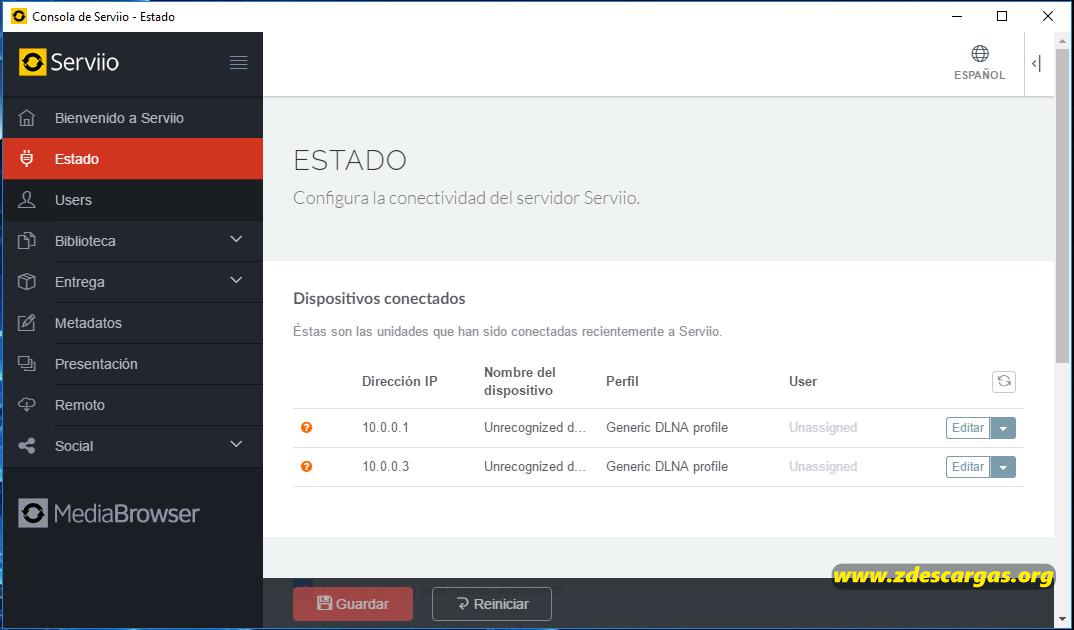Collapse the side panel with the arrow icon
The height and width of the screenshot is (630, 1074).
pos(1036,64)
